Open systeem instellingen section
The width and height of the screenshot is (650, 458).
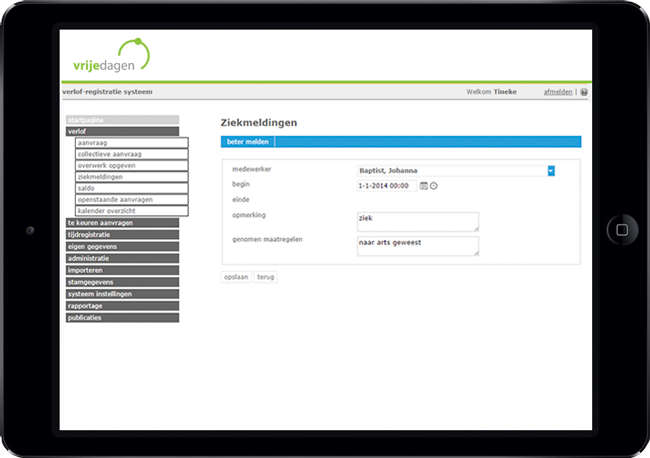(x=122, y=294)
